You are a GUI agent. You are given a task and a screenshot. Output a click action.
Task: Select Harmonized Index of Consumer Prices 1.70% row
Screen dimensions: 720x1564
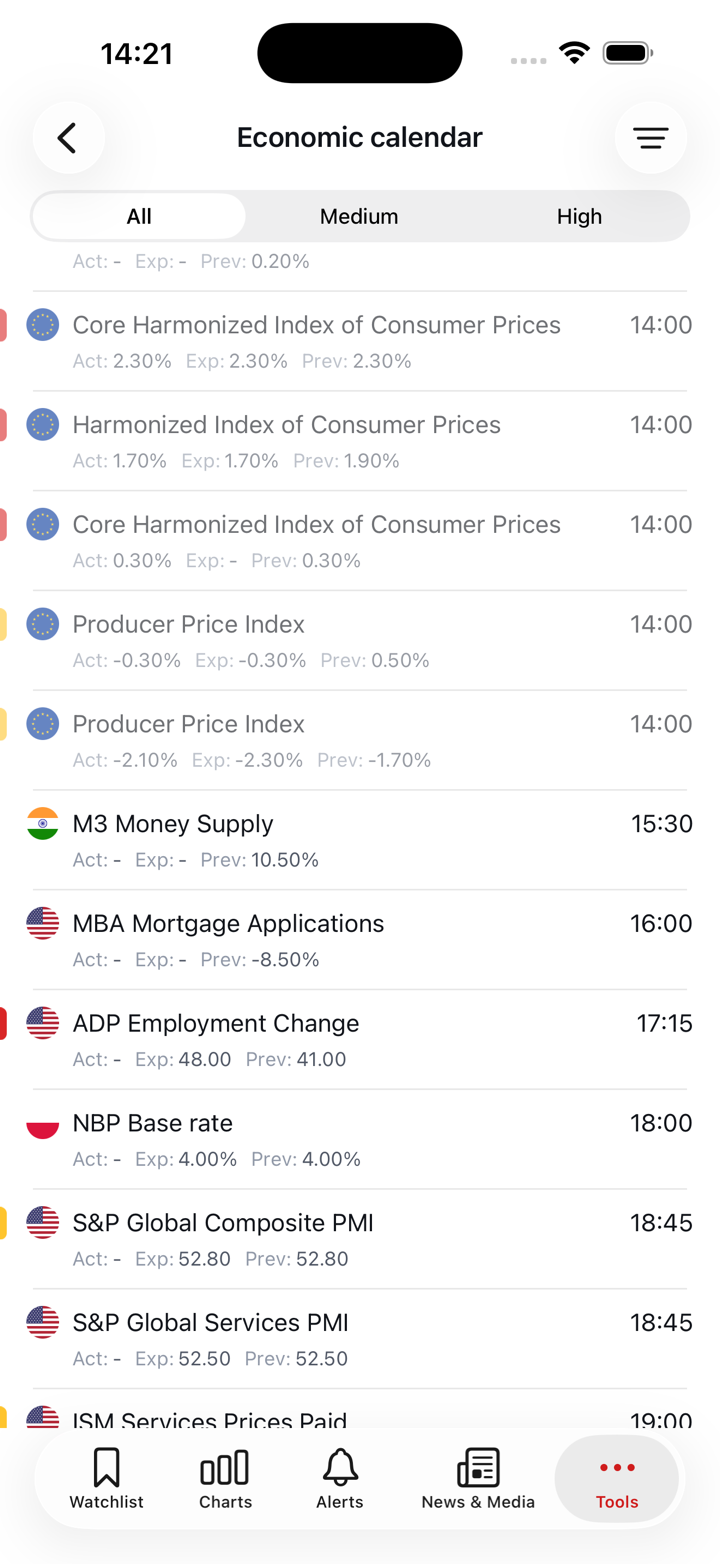[x=286, y=440]
